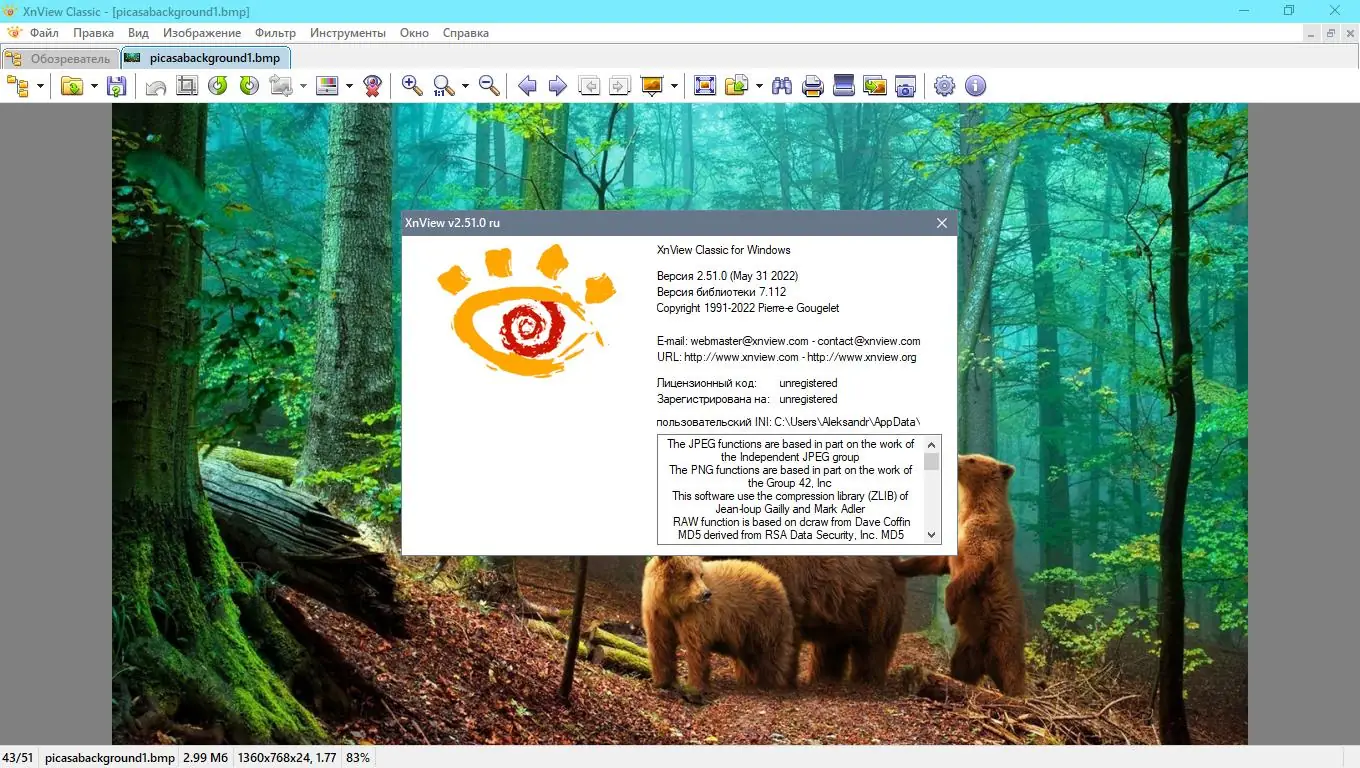Rotate the image clockwise
The image size is (1360, 768).
pyautogui.click(x=248, y=86)
